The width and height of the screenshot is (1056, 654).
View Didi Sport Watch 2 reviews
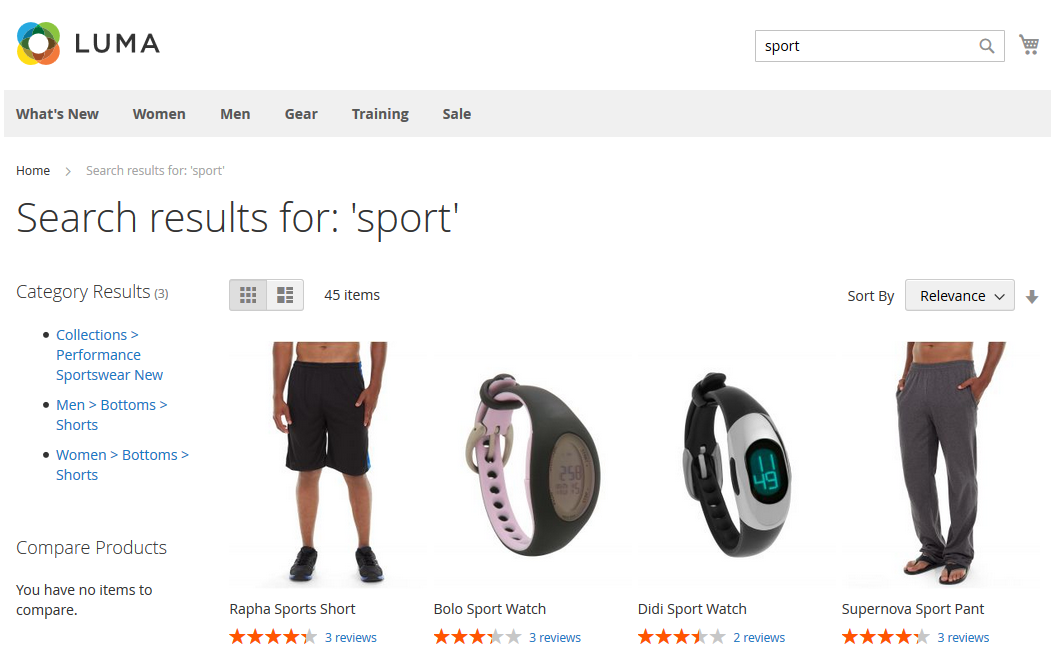coord(759,637)
